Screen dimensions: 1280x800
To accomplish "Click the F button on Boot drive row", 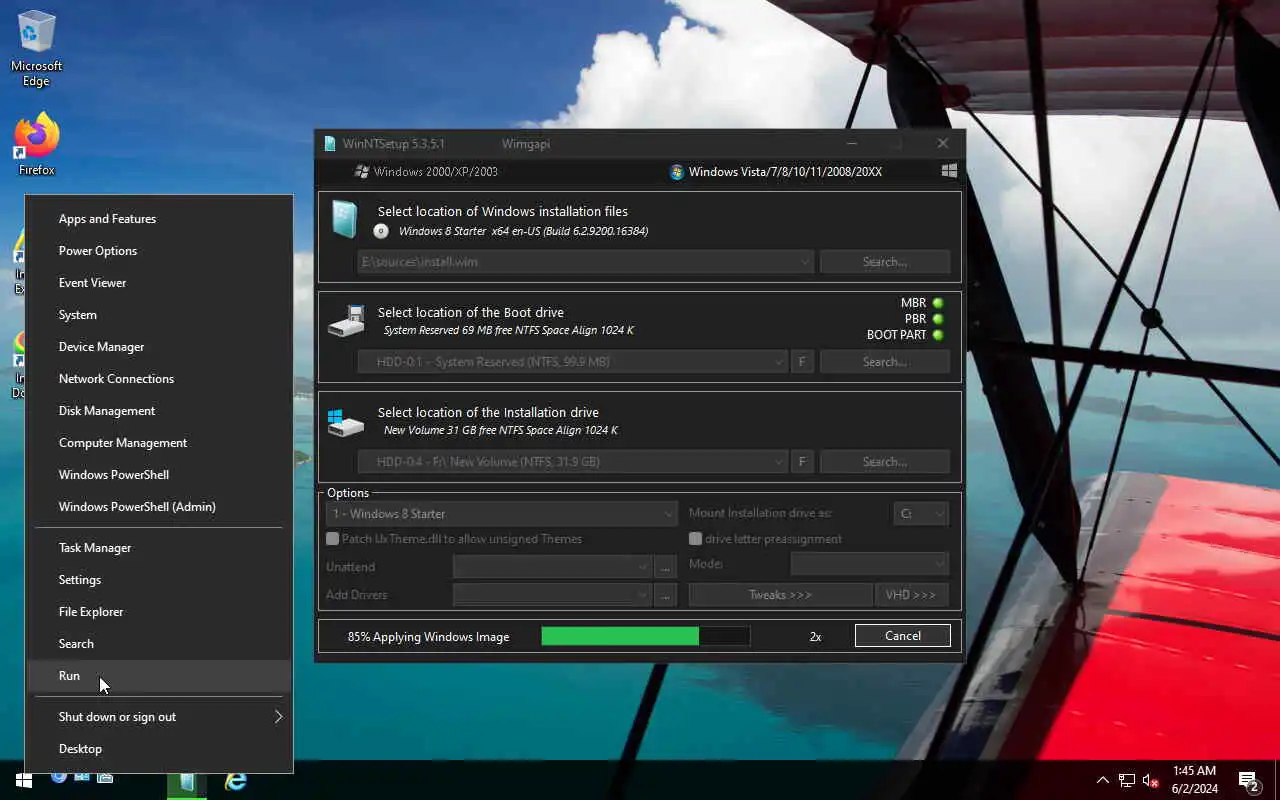I will click(801, 362).
